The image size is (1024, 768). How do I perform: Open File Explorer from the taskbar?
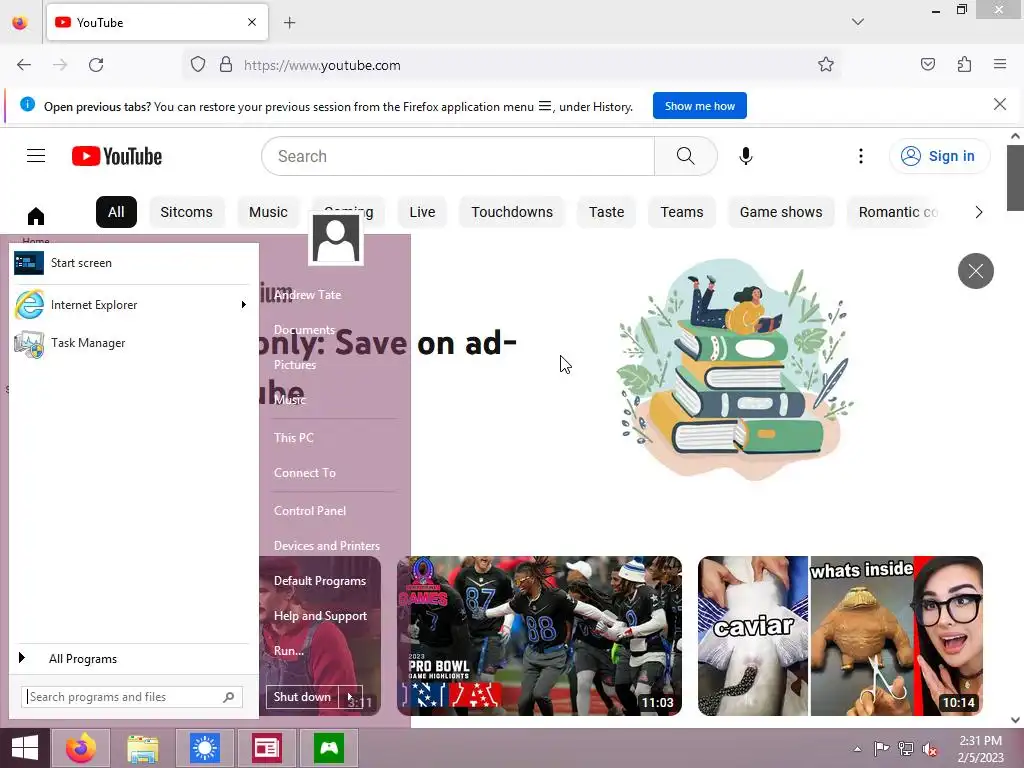pos(142,748)
